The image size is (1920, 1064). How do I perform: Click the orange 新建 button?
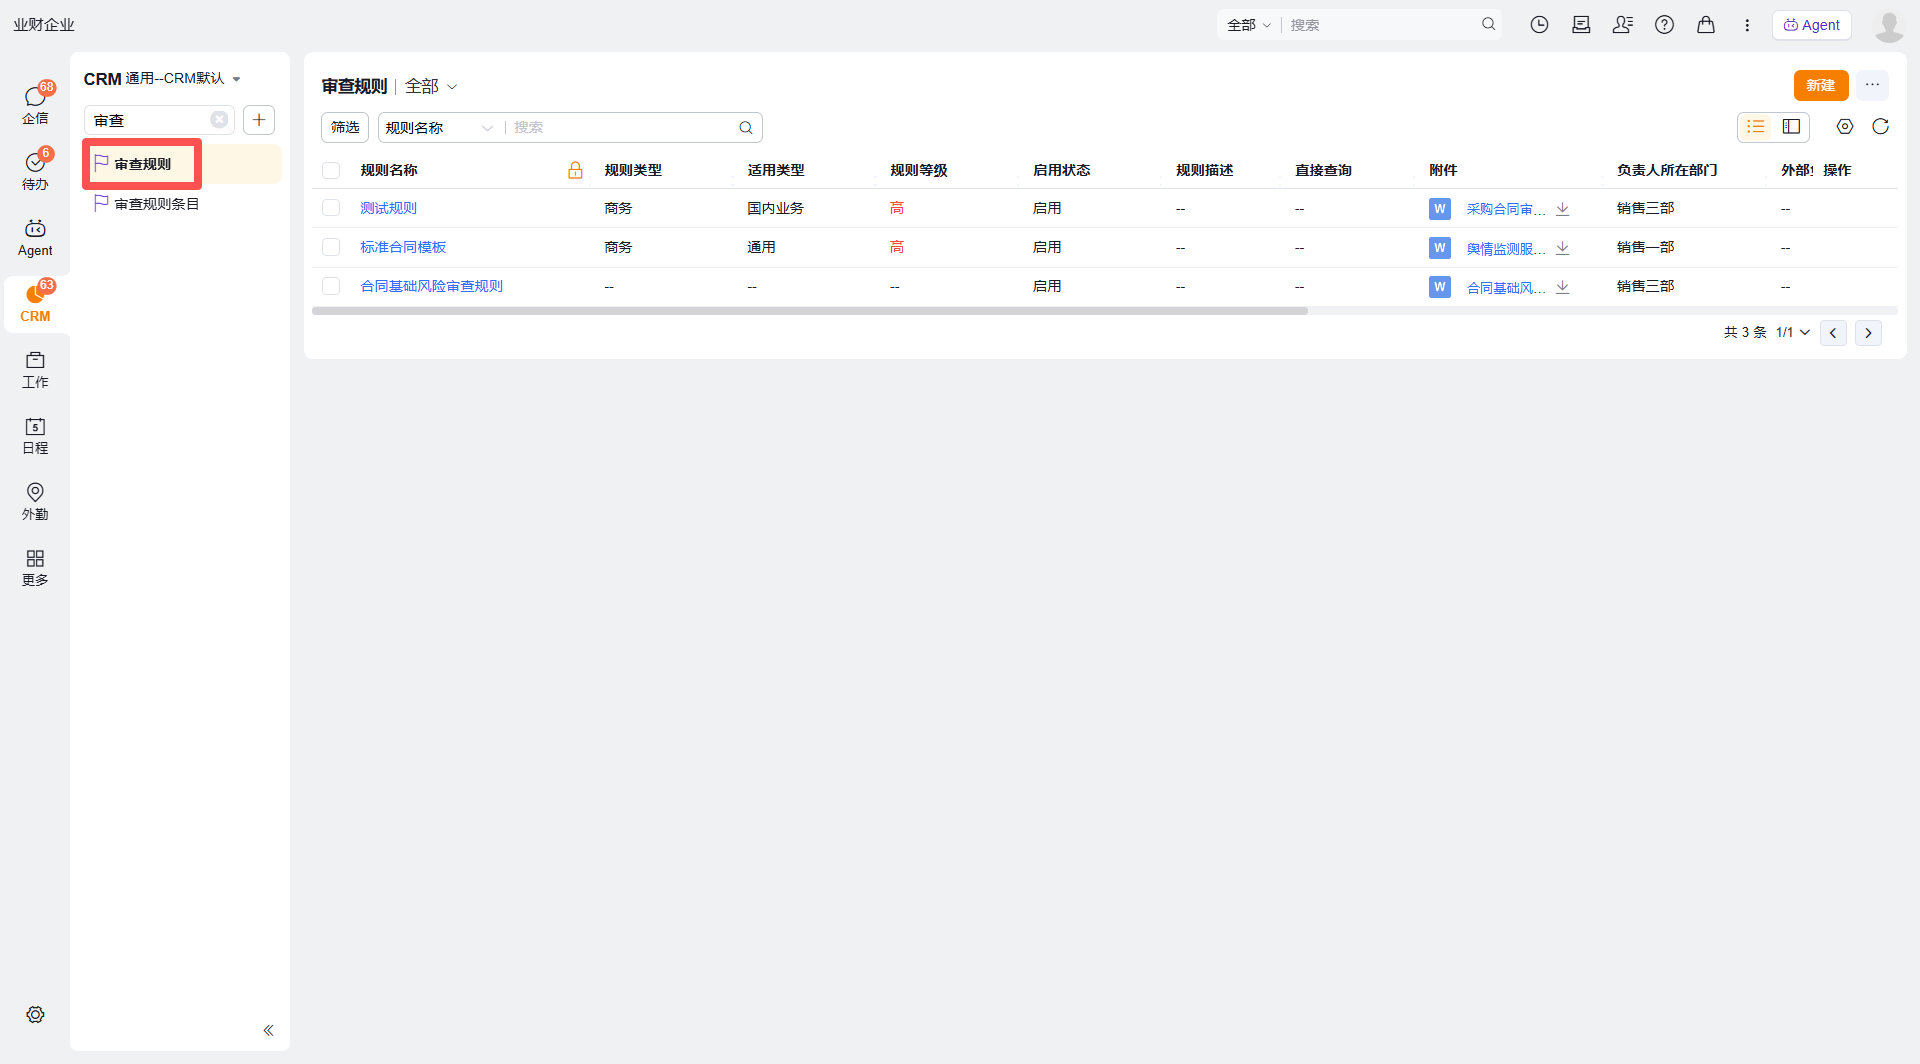(1820, 86)
